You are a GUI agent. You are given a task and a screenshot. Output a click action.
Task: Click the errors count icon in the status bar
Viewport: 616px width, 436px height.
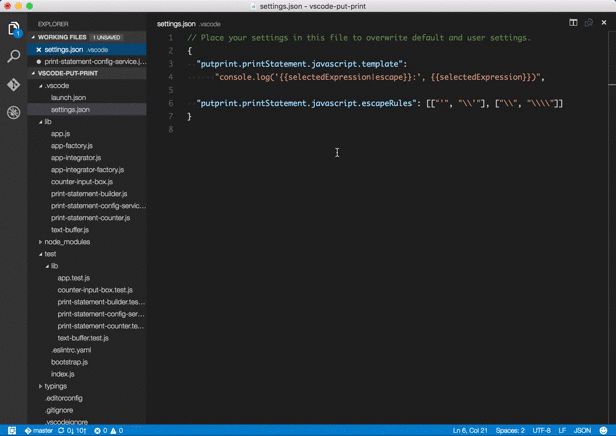click(x=97, y=431)
